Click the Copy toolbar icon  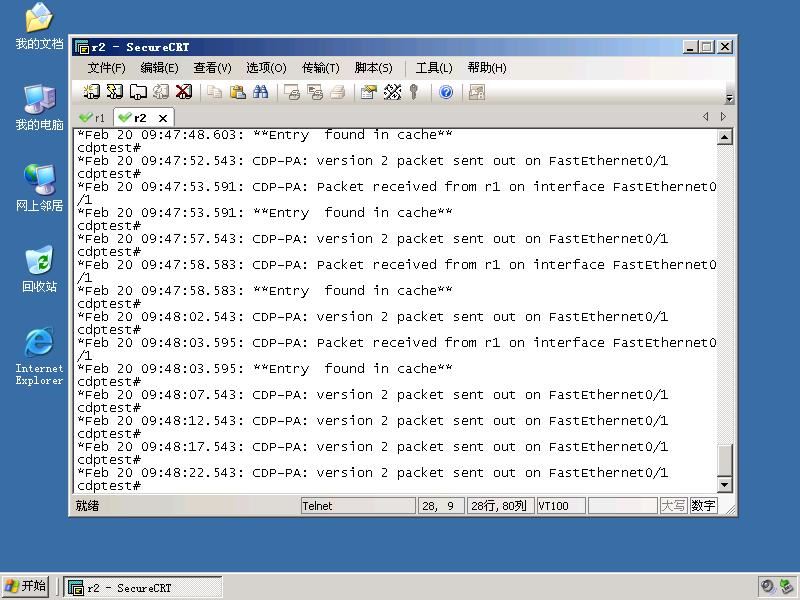click(x=214, y=92)
